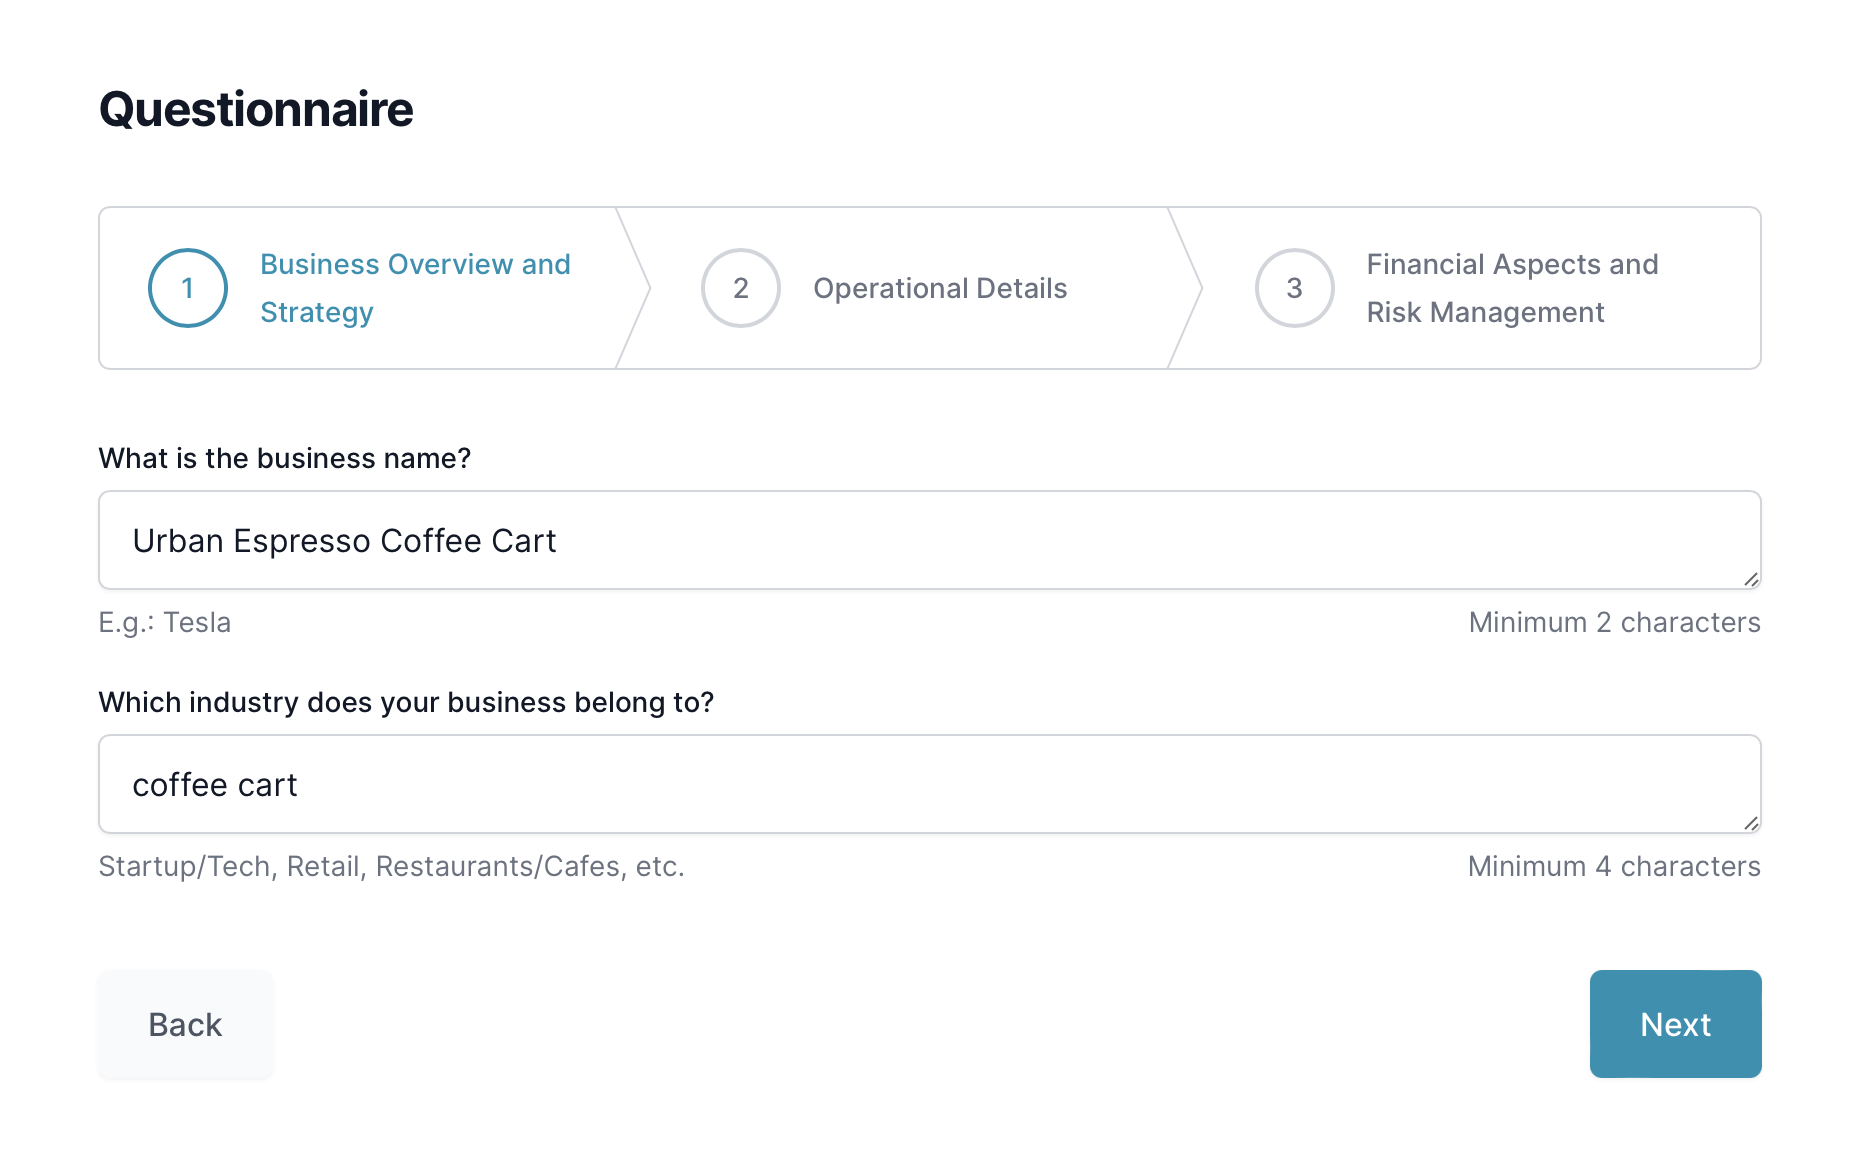Click the "Minimum 4 characters" hint
Viewport: 1872px width, 1150px height.
coord(1614,866)
